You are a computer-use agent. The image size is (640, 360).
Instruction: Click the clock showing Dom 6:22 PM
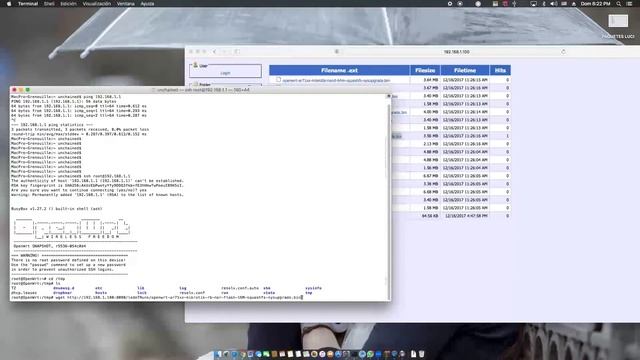point(596,4)
